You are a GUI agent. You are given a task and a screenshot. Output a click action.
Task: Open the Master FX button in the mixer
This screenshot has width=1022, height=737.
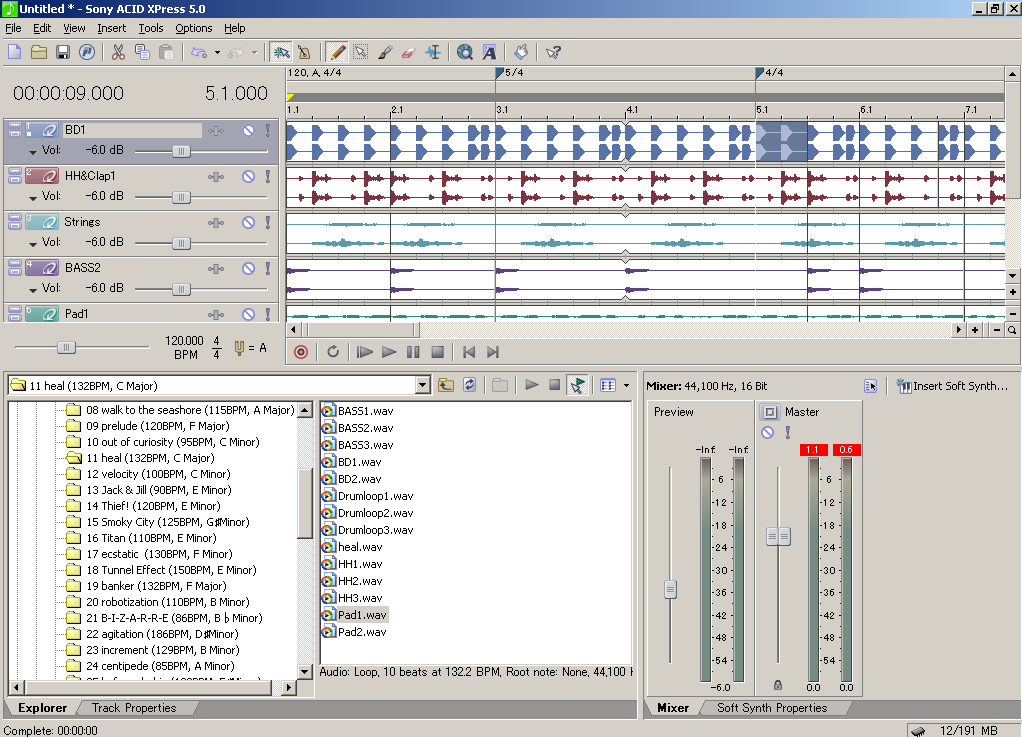click(x=770, y=412)
